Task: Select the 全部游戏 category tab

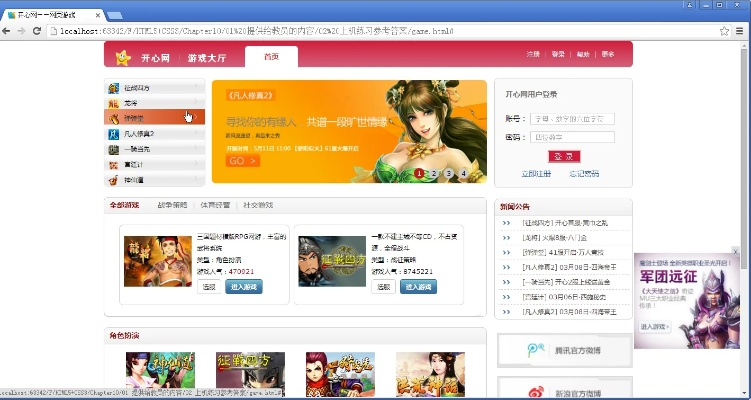Action: pyautogui.click(x=125, y=205)
